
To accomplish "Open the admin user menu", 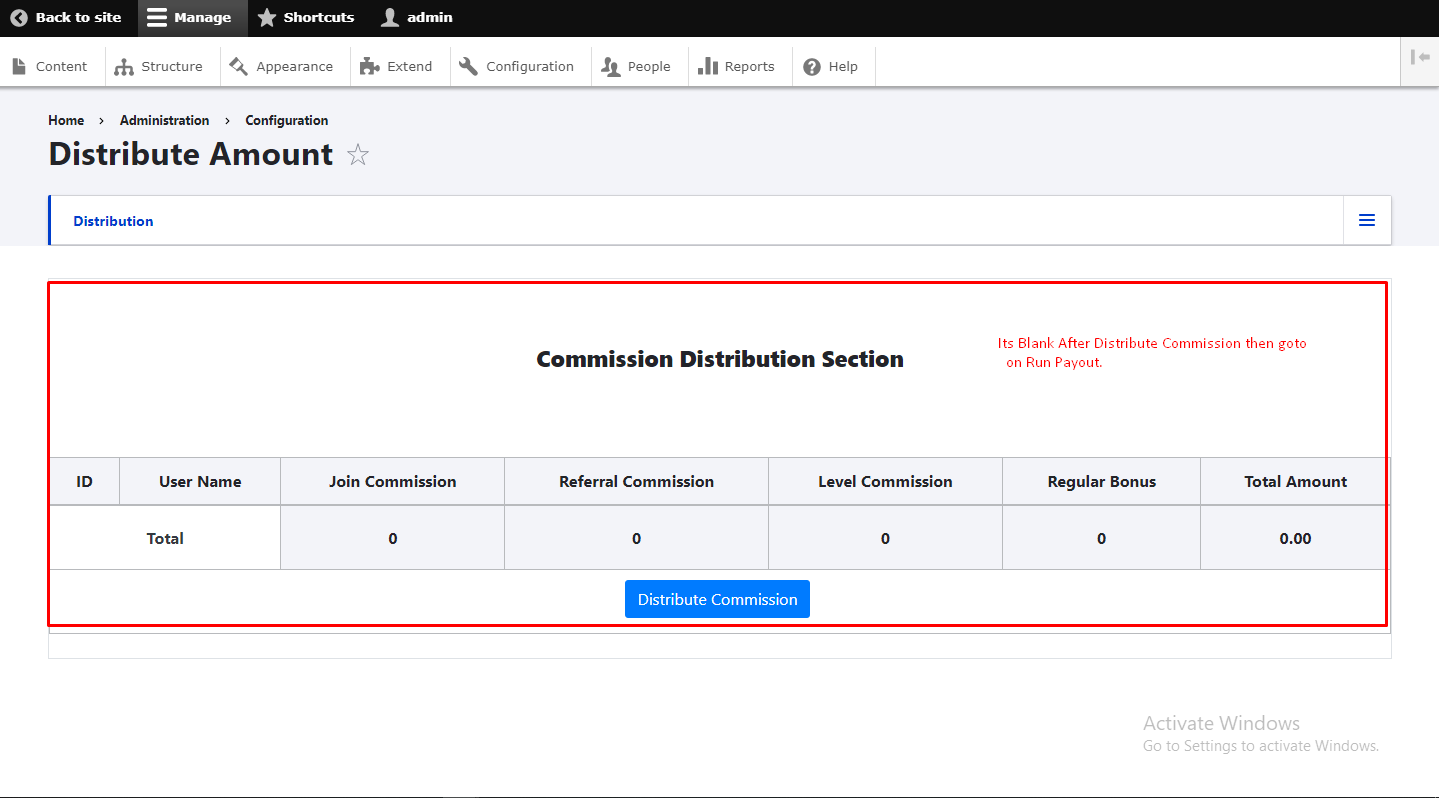I will (x=417, y=18).
